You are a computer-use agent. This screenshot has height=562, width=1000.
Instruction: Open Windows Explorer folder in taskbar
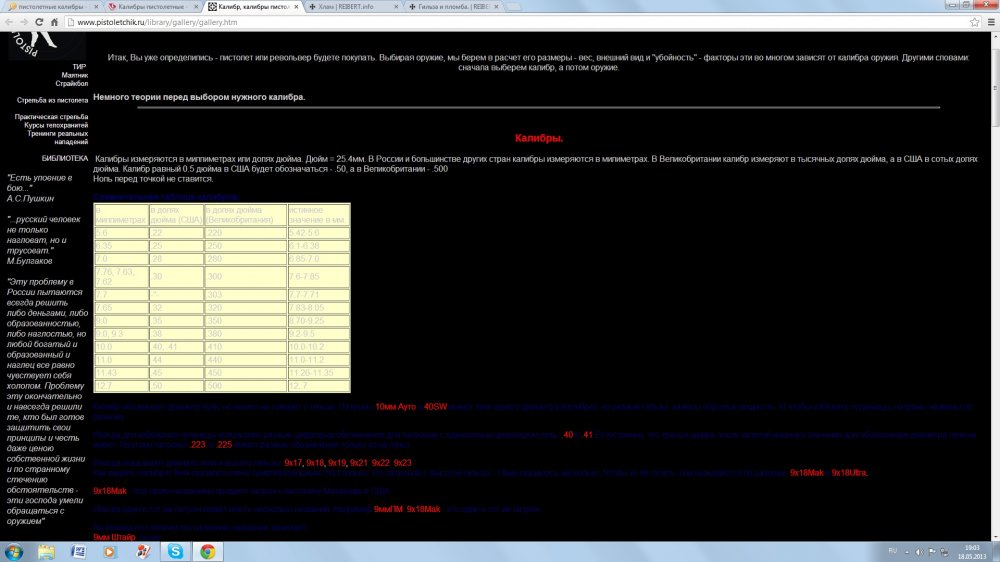(x=46, y=552)
